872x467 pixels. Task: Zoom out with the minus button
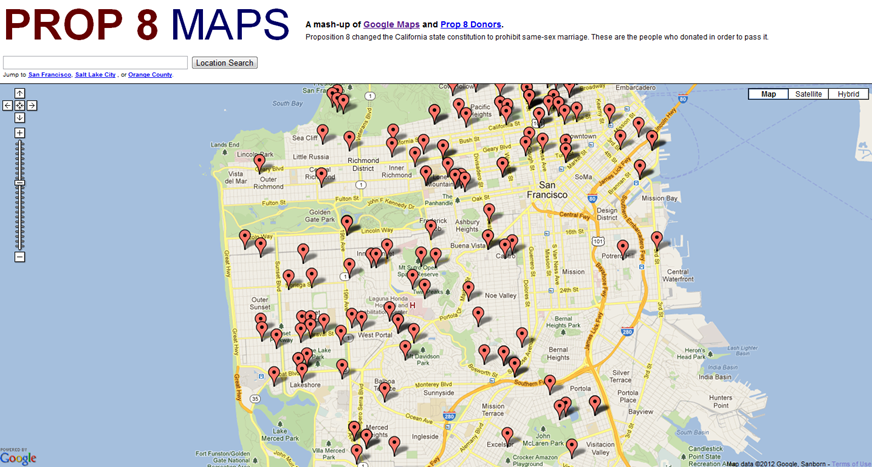pyautogui.click(x=19, y=257)
